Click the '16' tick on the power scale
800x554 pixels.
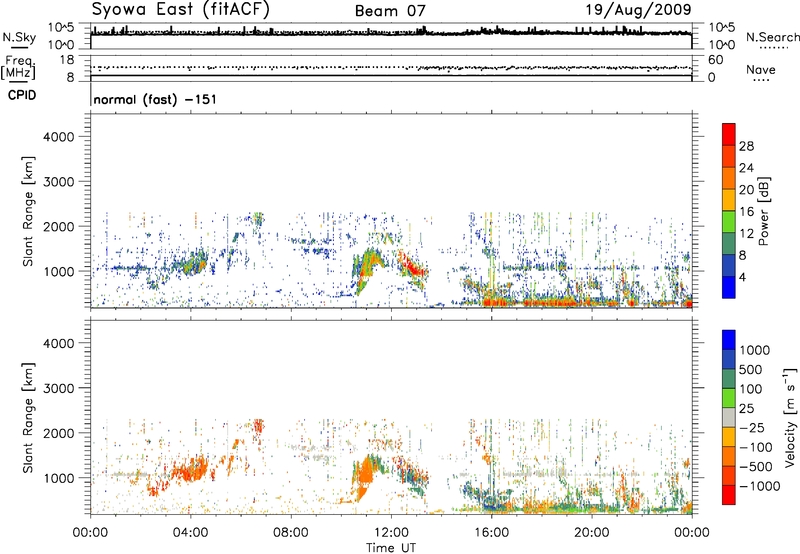click(746, 212)
